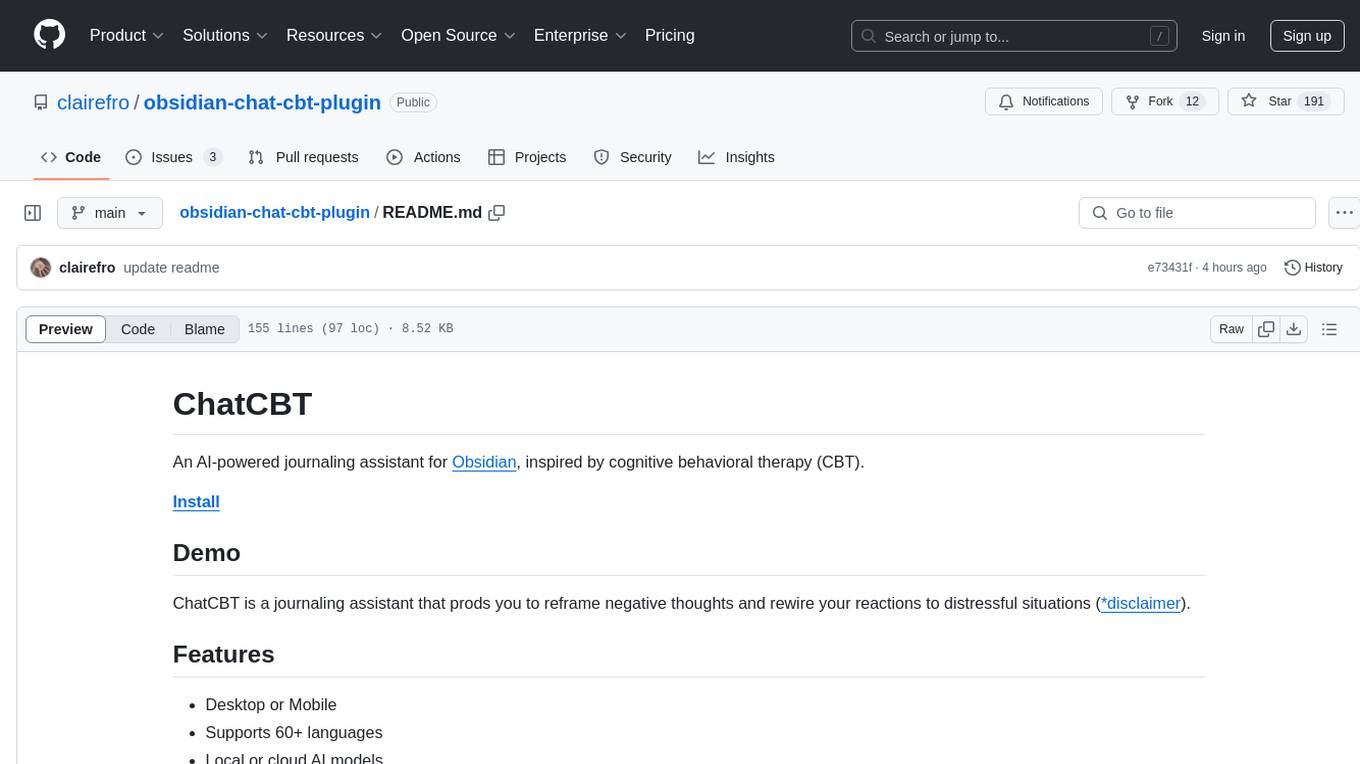Focus the Go to file search box

1197,213
